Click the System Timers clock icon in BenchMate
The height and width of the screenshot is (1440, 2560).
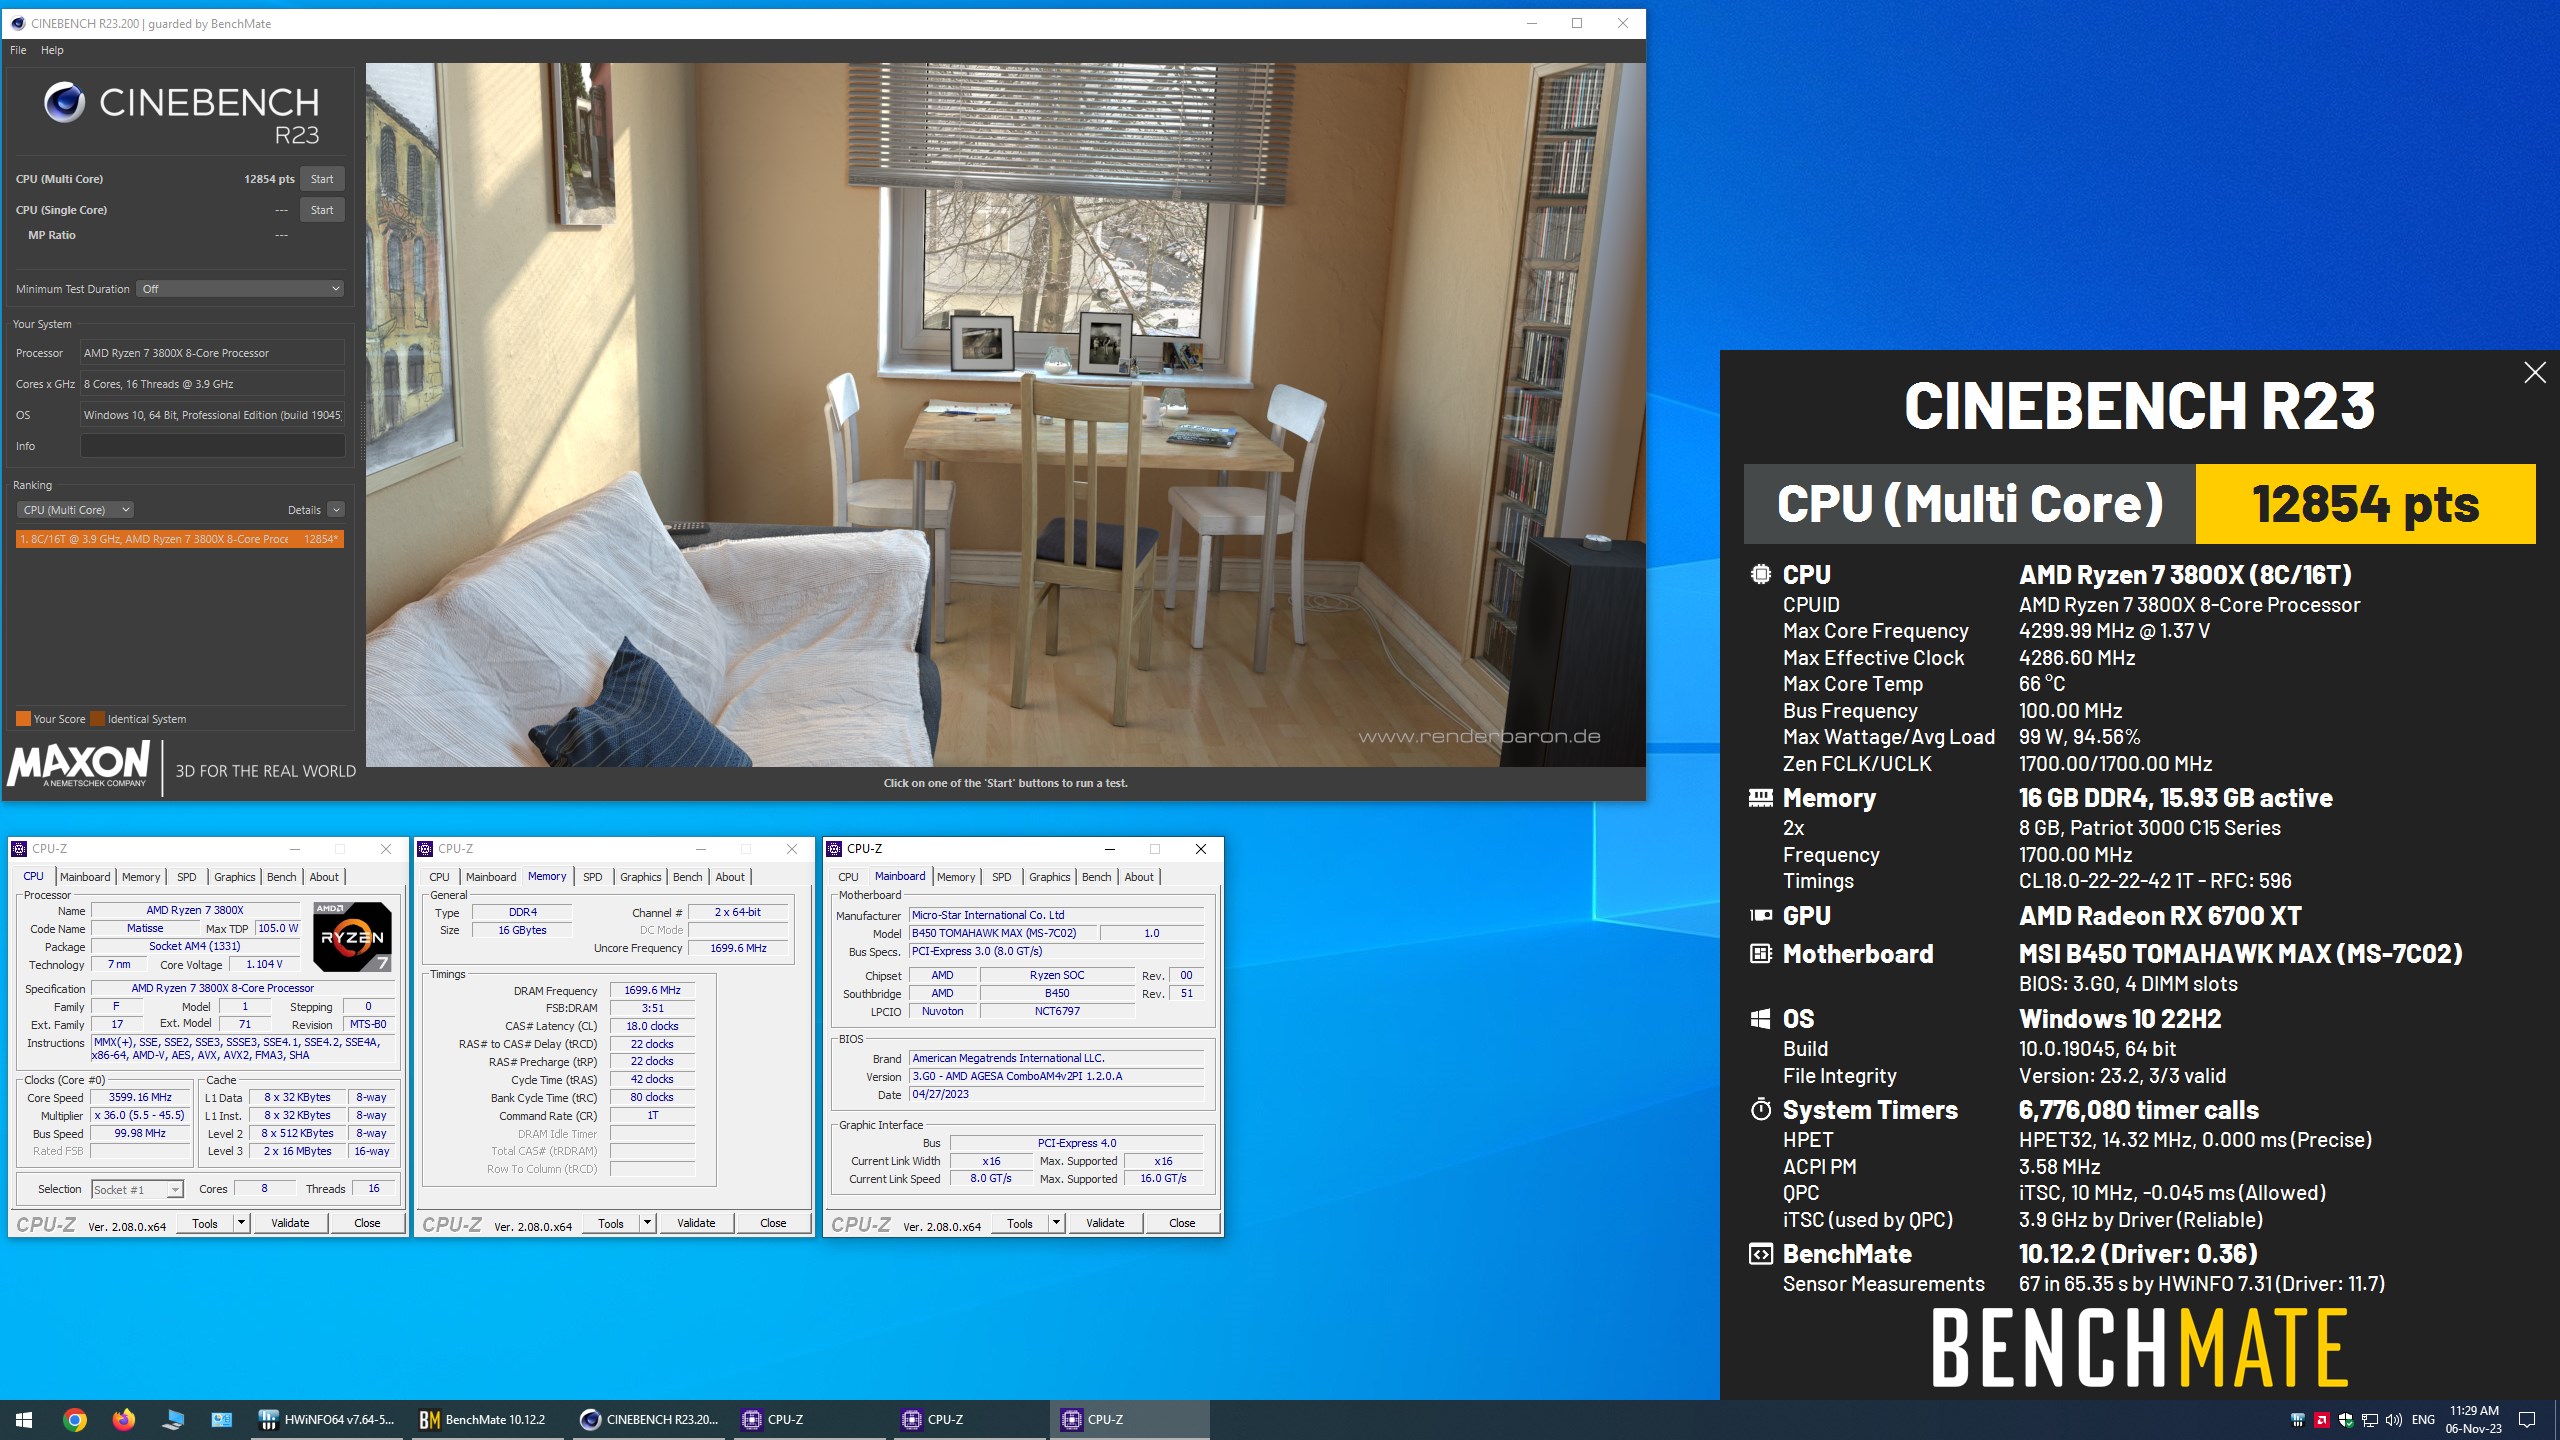[1760, 1110]
